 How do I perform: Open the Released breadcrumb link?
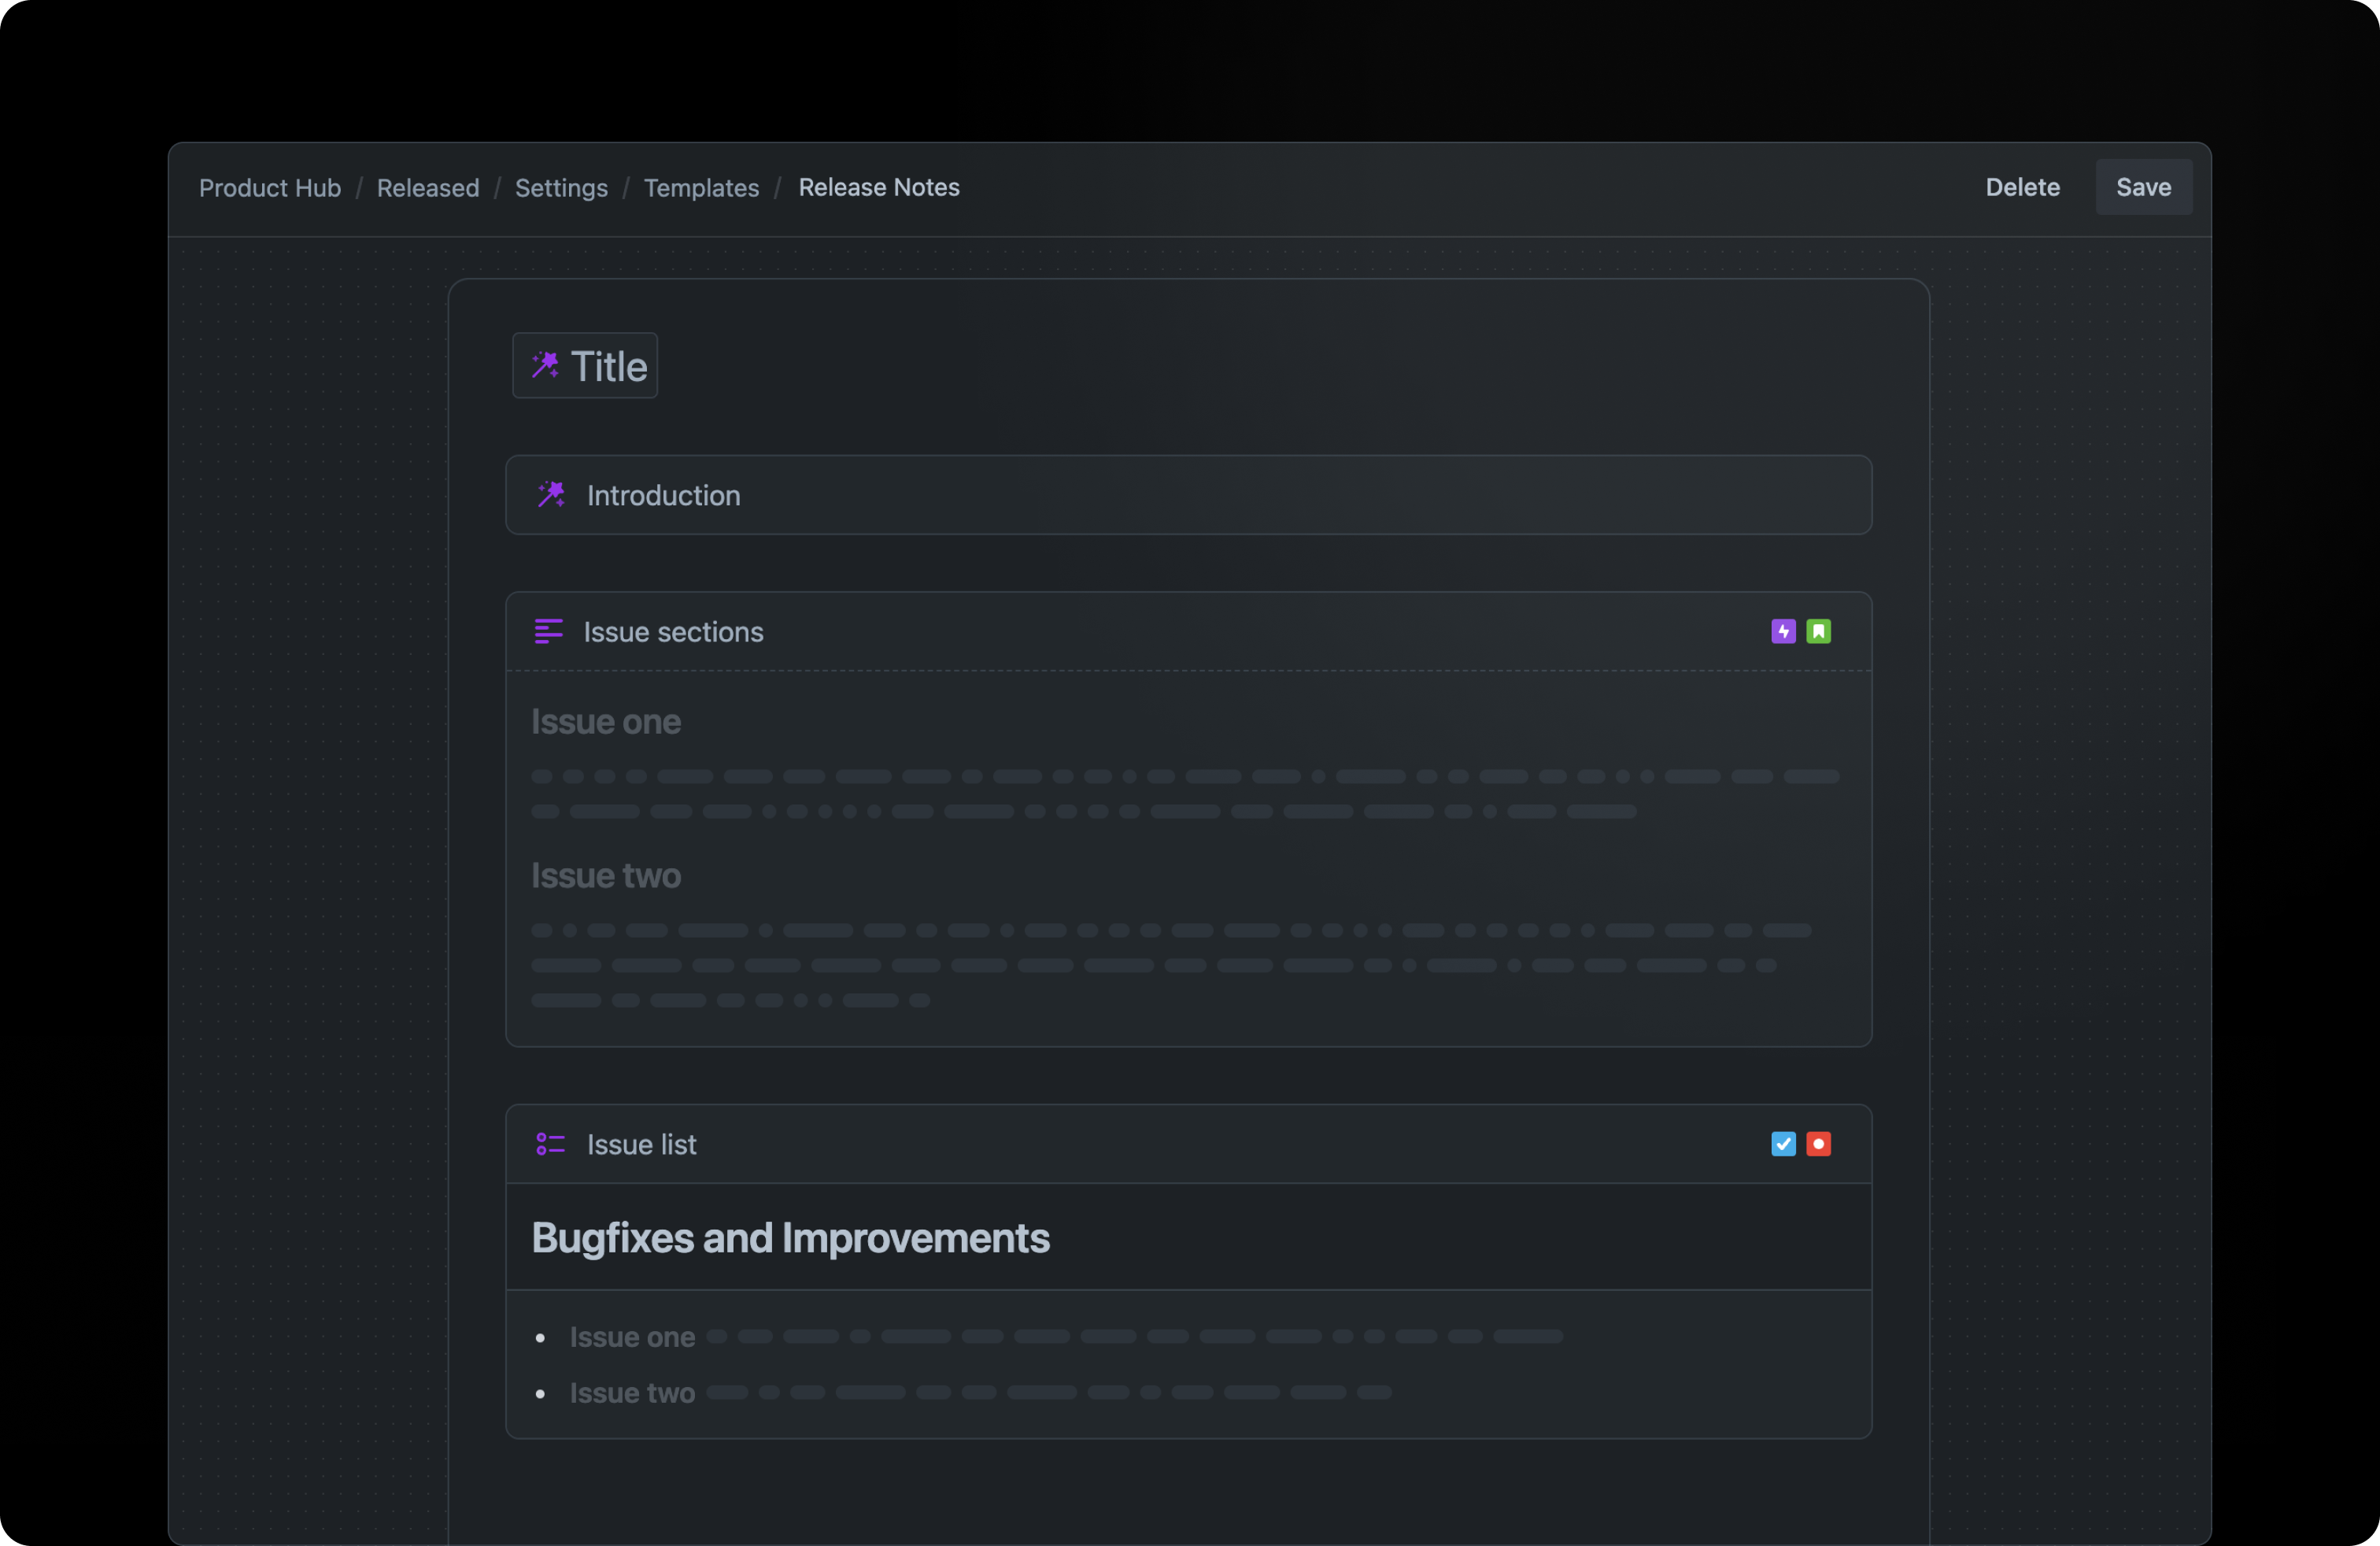pos(428,188)
